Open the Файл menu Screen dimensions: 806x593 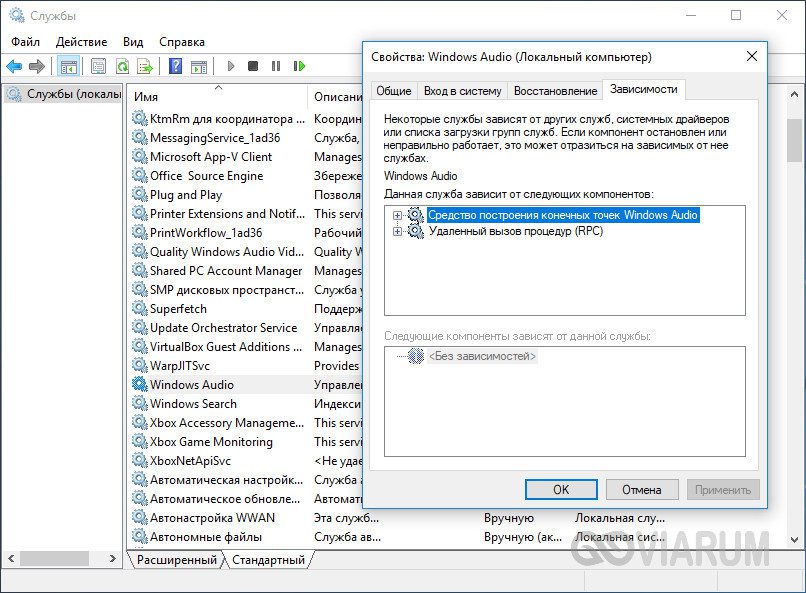tap(25, 42)
